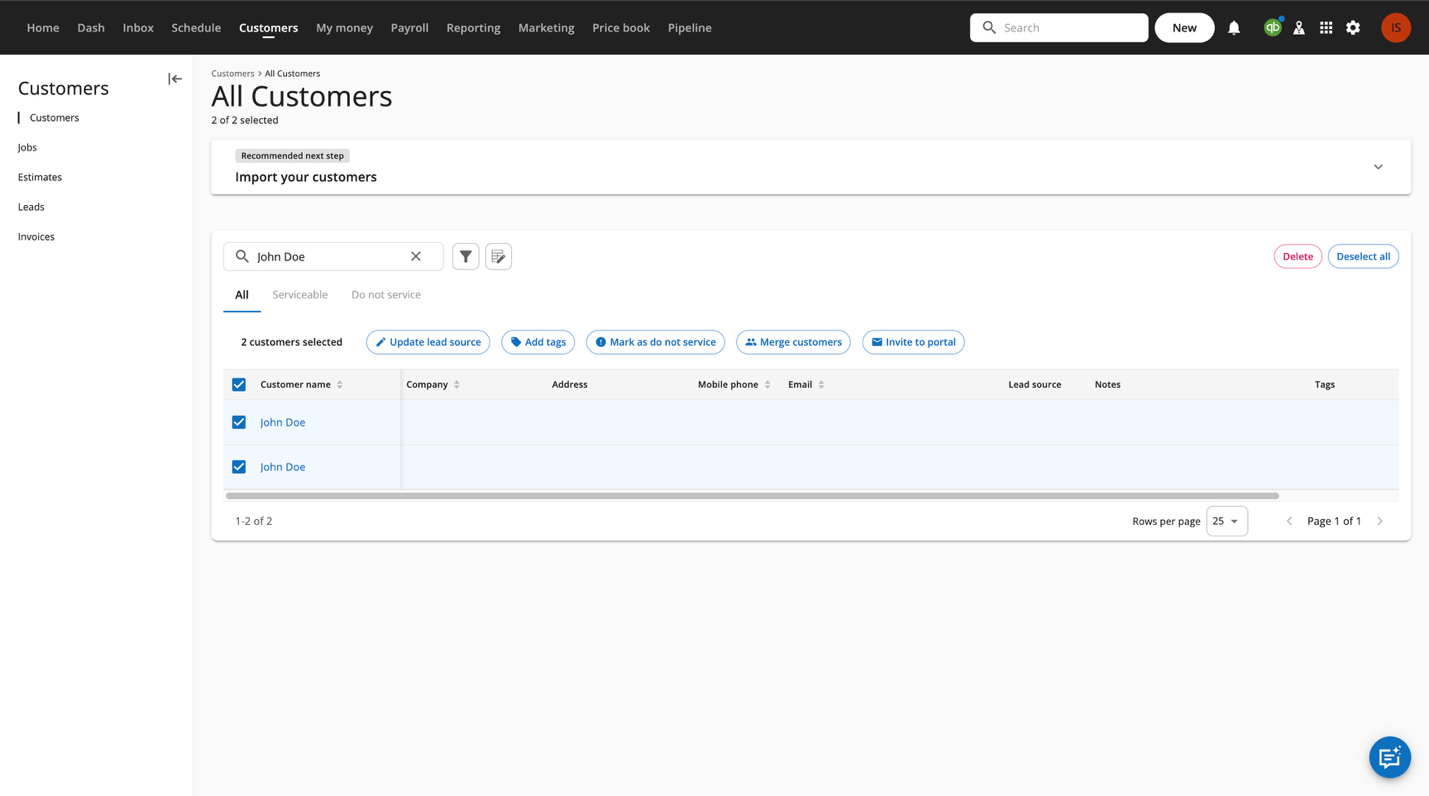
Task: Open Estimates in the sidebar
Action: click(40, 178)
